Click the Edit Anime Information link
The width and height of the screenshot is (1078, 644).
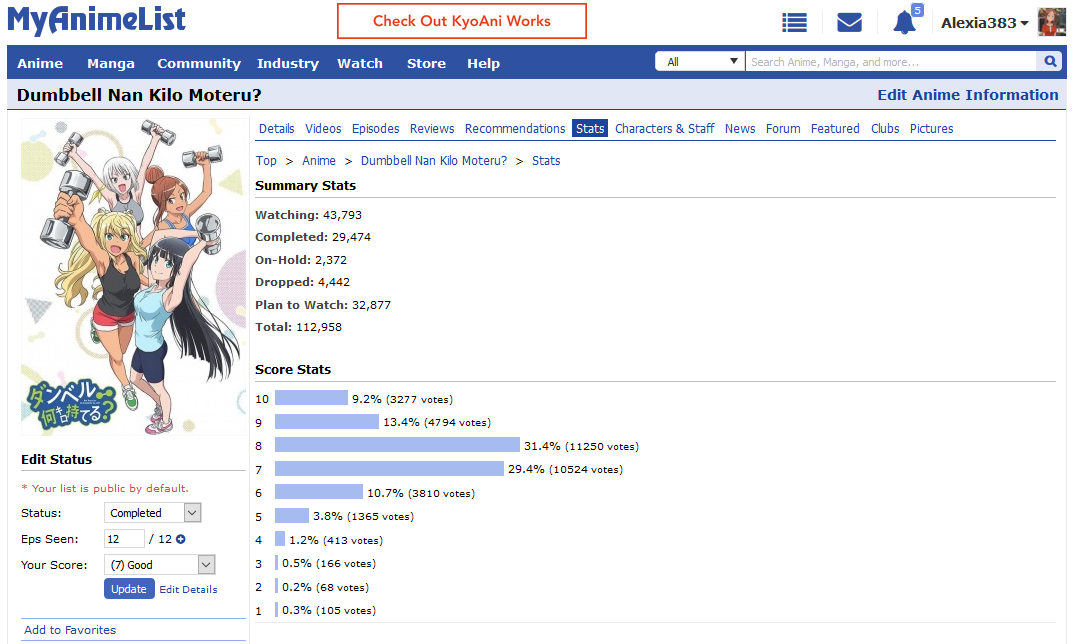coord(967,95)
